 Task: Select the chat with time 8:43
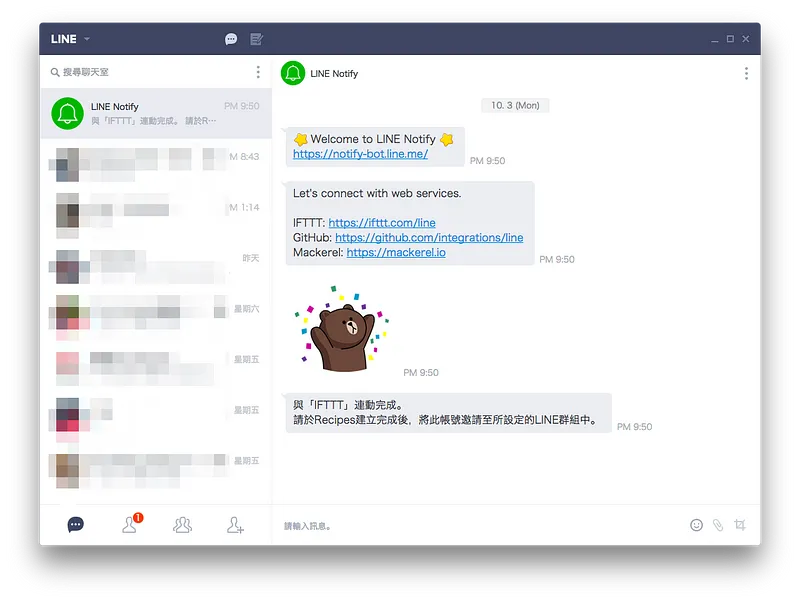(156, 164)
